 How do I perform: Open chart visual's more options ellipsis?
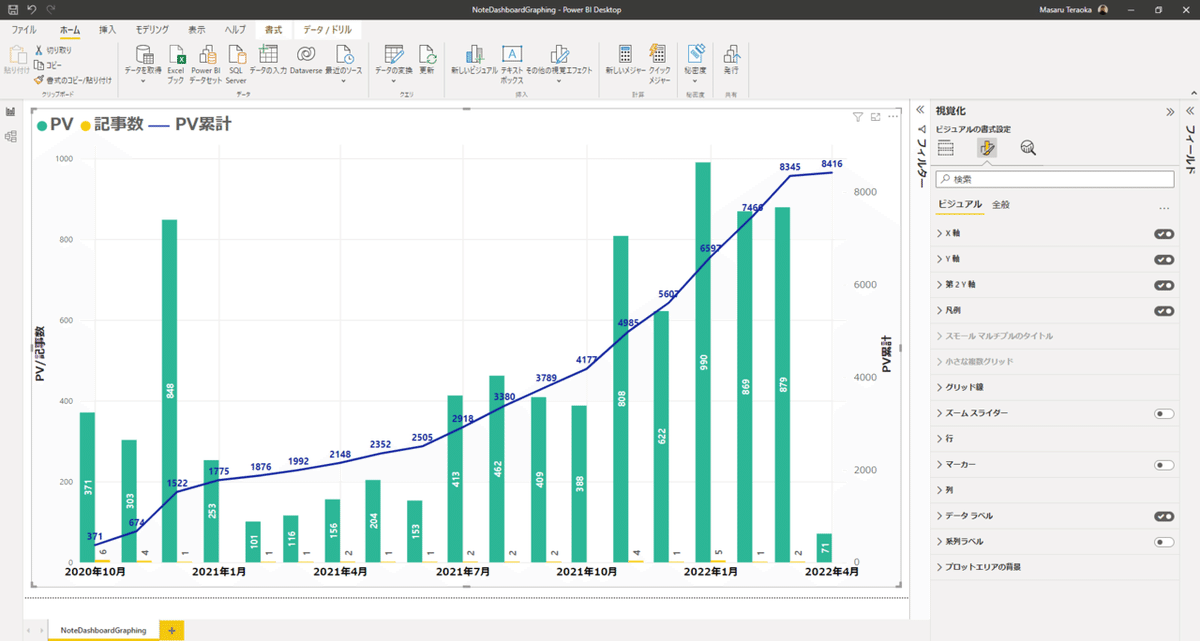tap(894, 117)
